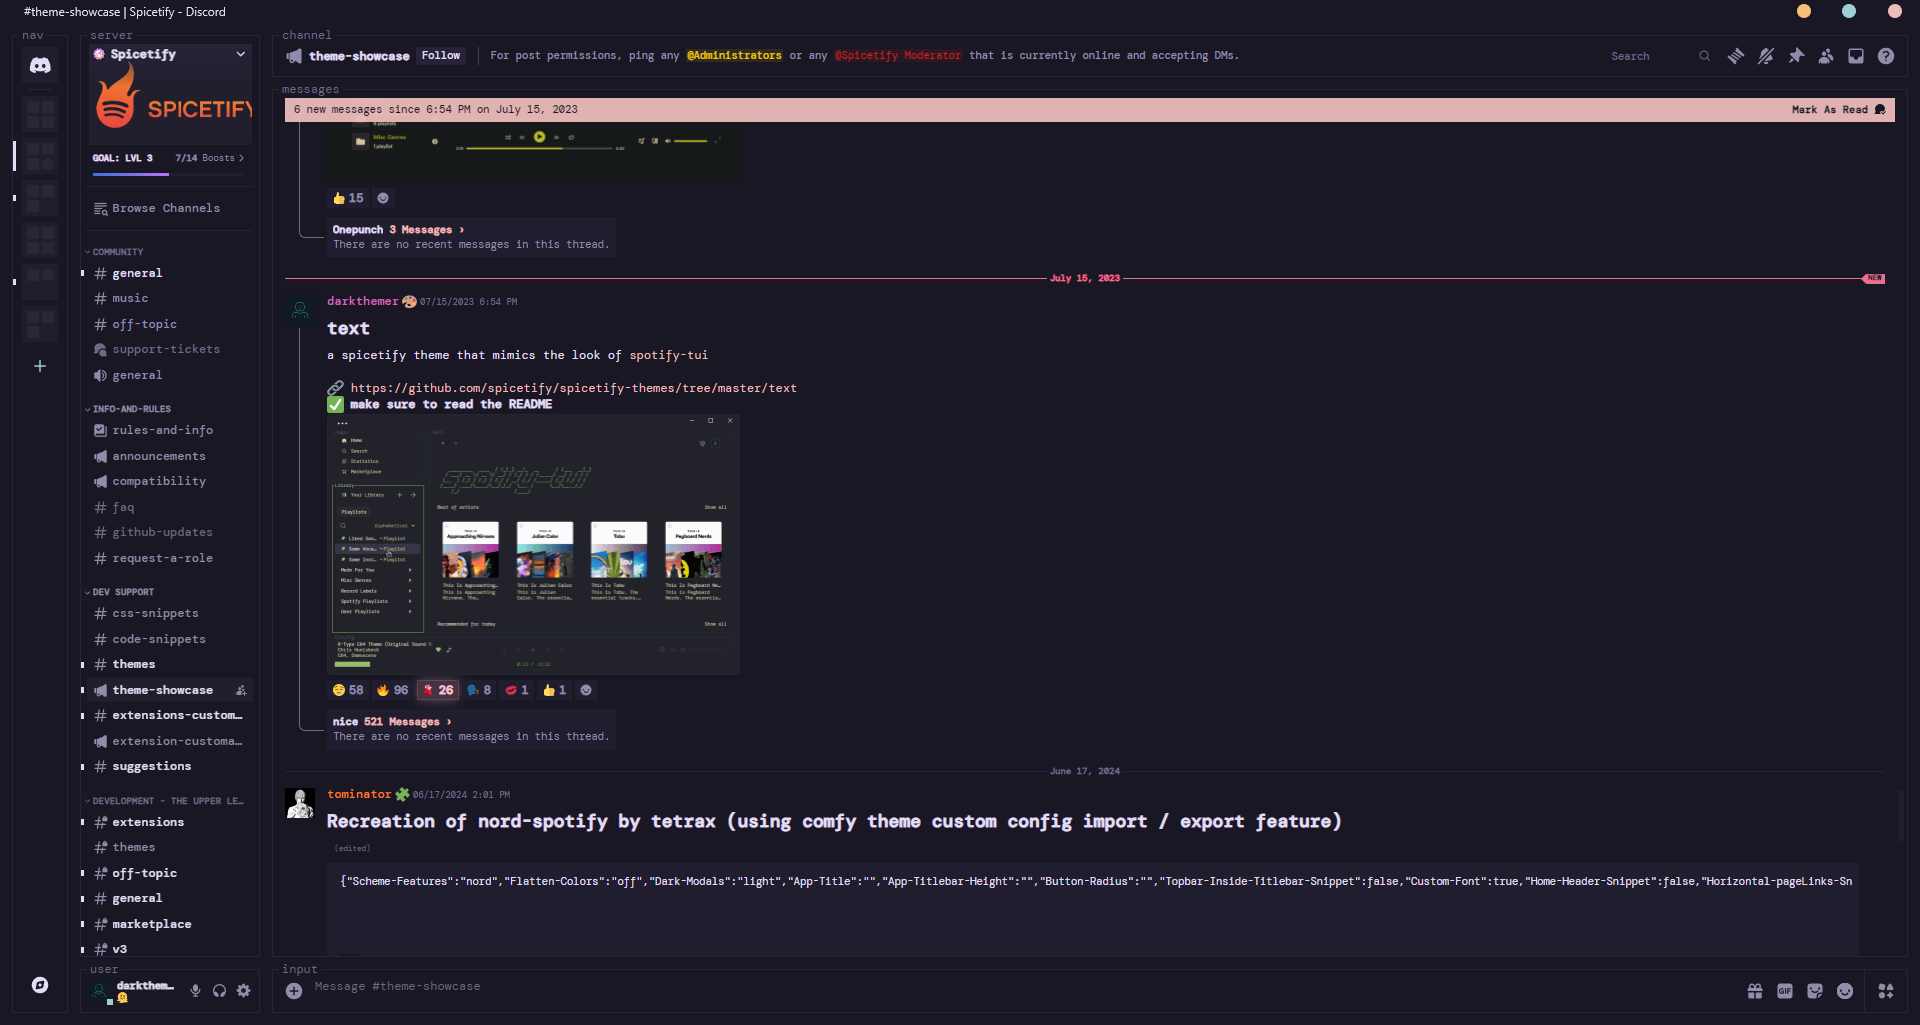Add reaction to the spotify-tui theme post
1920x1025 pixels.
tap(586, 690)
